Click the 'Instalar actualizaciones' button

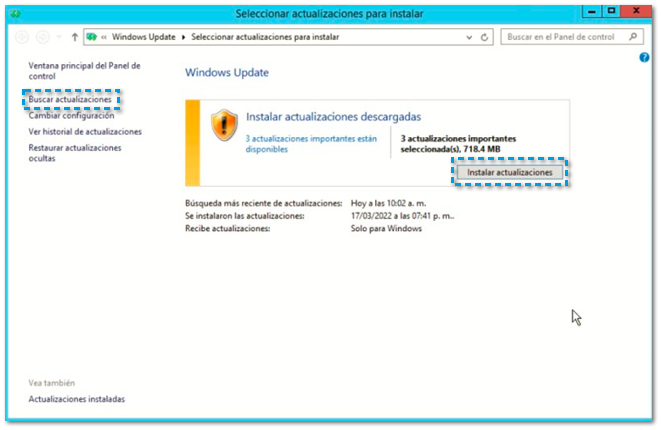(510, 172)
